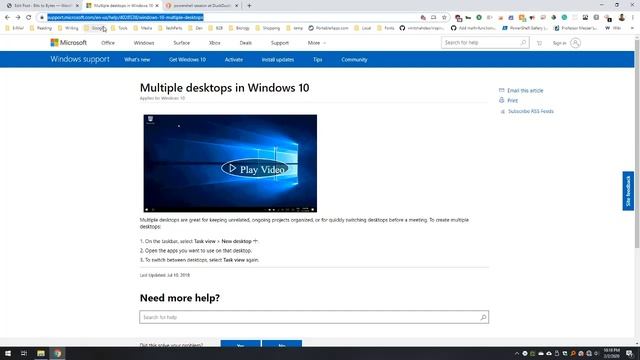The height and width of the screenshot is (360, 640).
Task: Open the Writing bookmarks folder
Action: (68, 28)
